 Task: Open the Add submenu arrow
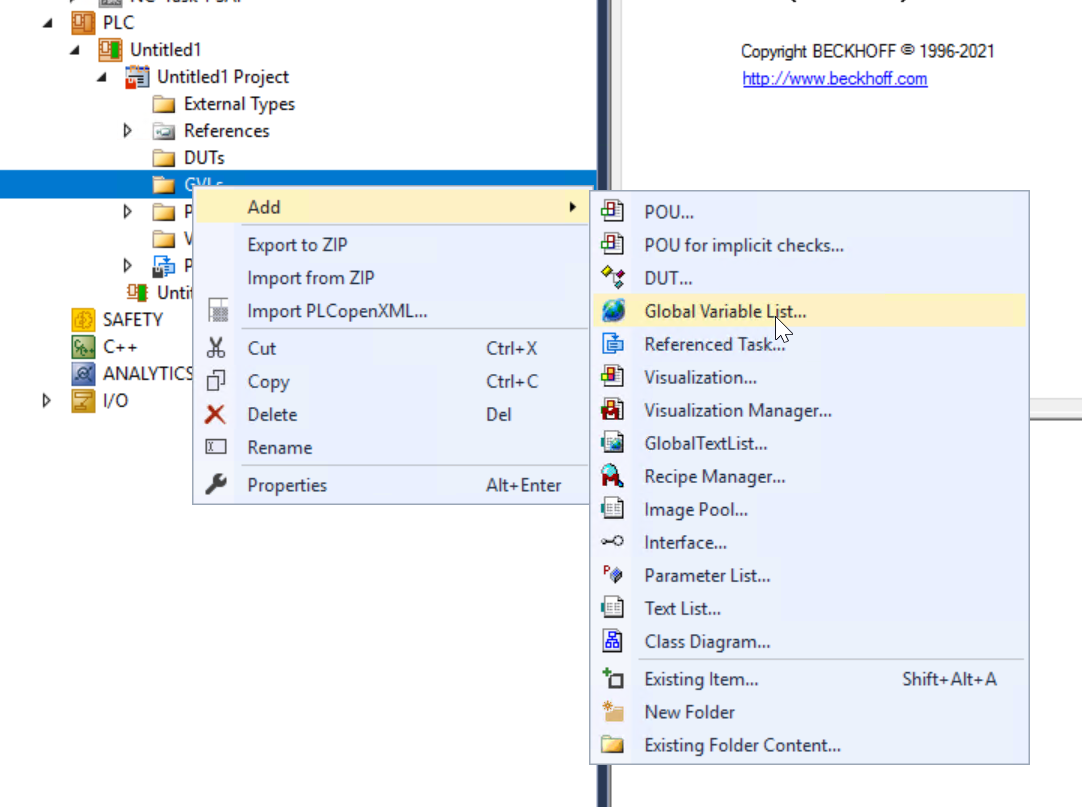click(572, 207)
